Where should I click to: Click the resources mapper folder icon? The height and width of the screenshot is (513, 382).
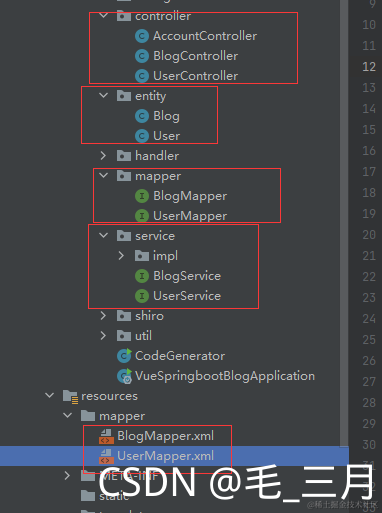(88, 416)
